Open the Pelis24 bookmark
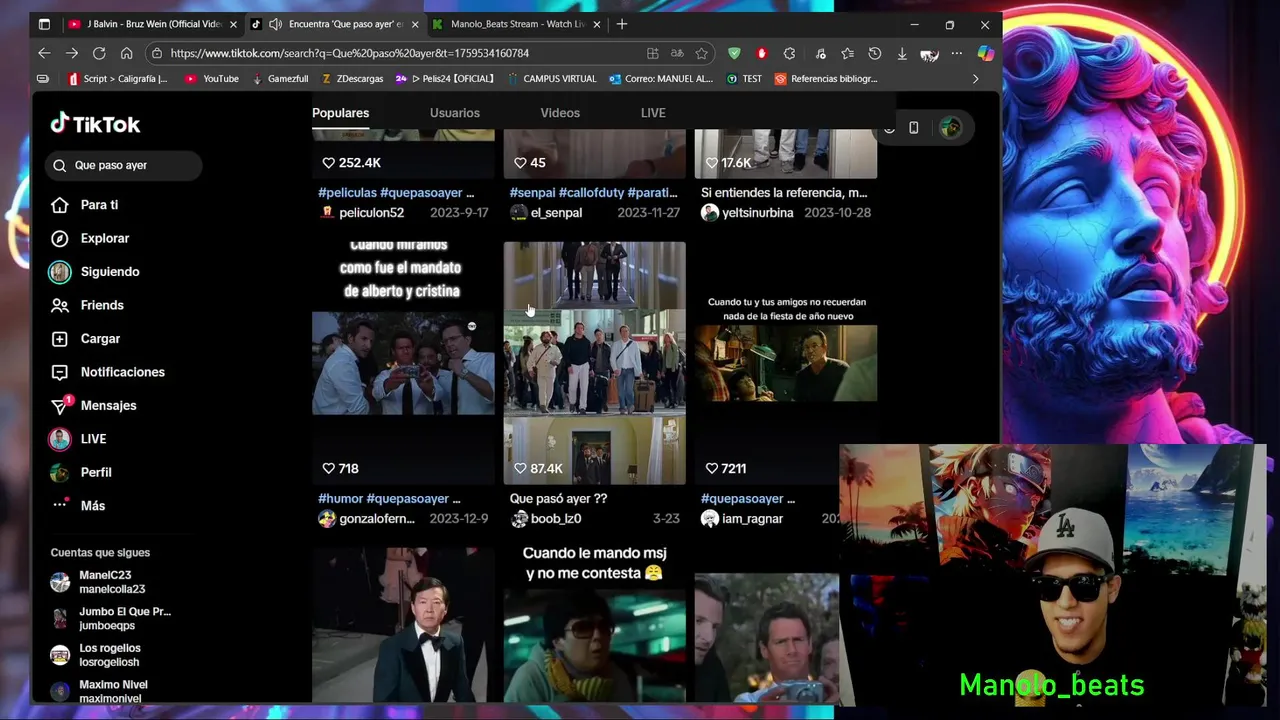1280x720 pixels. click(x=445, y=79)
